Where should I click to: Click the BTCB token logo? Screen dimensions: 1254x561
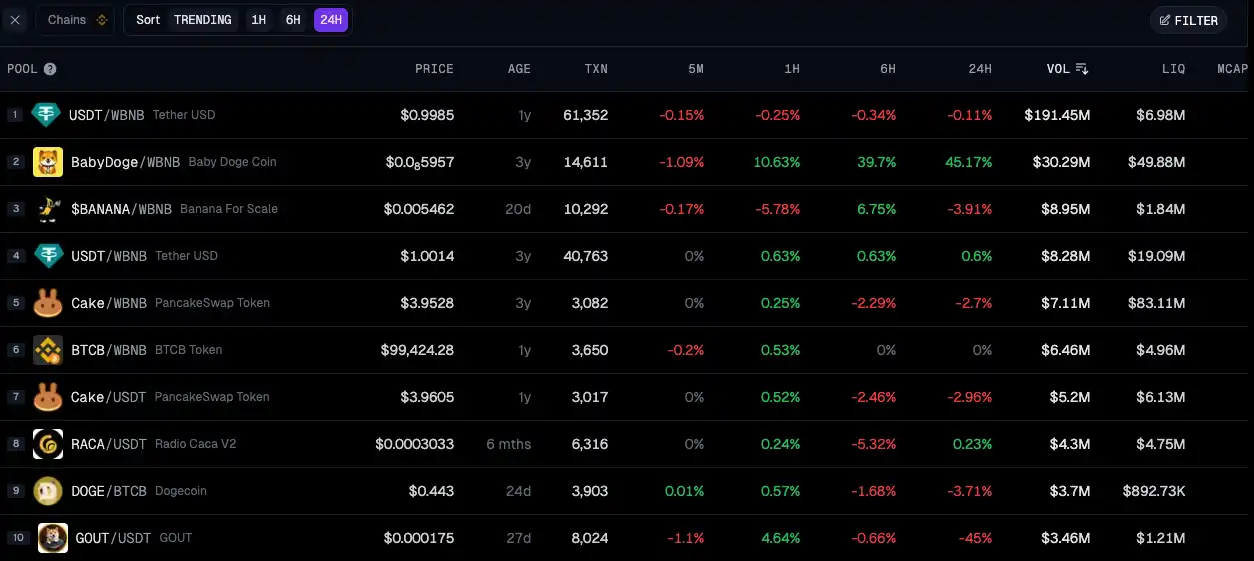[48, 350]
